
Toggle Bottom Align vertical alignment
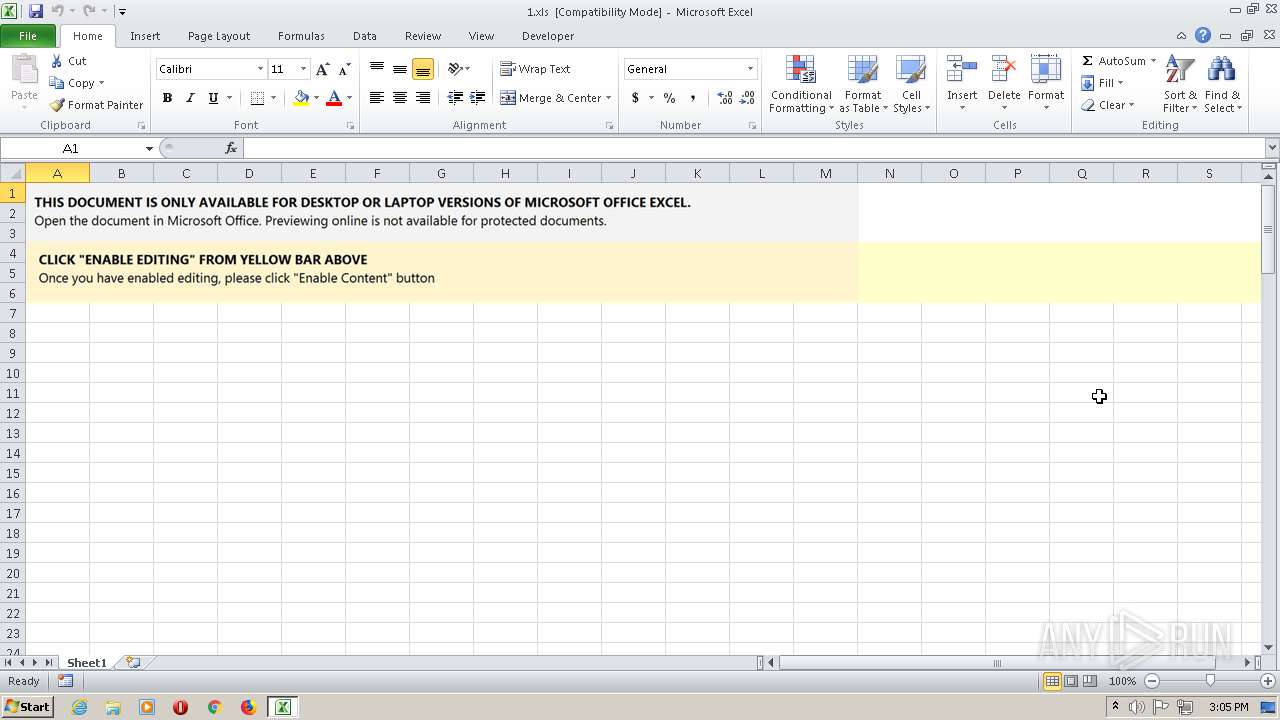click(423, 69)
